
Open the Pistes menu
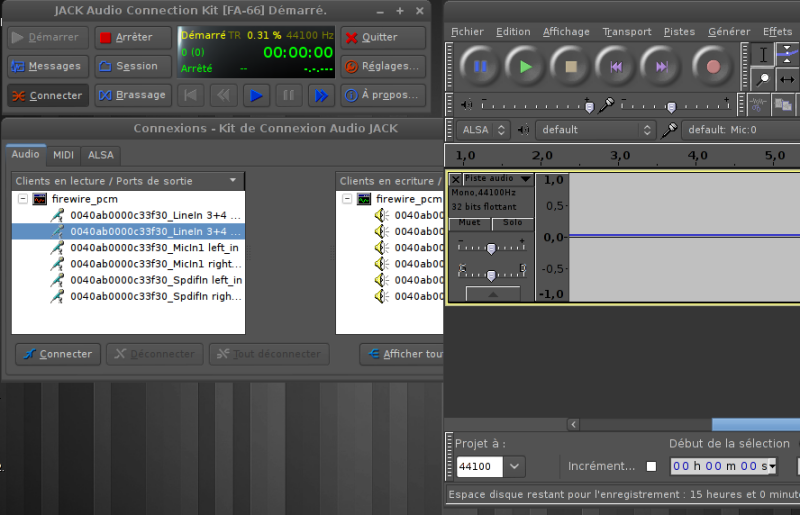tap(679, 32)
